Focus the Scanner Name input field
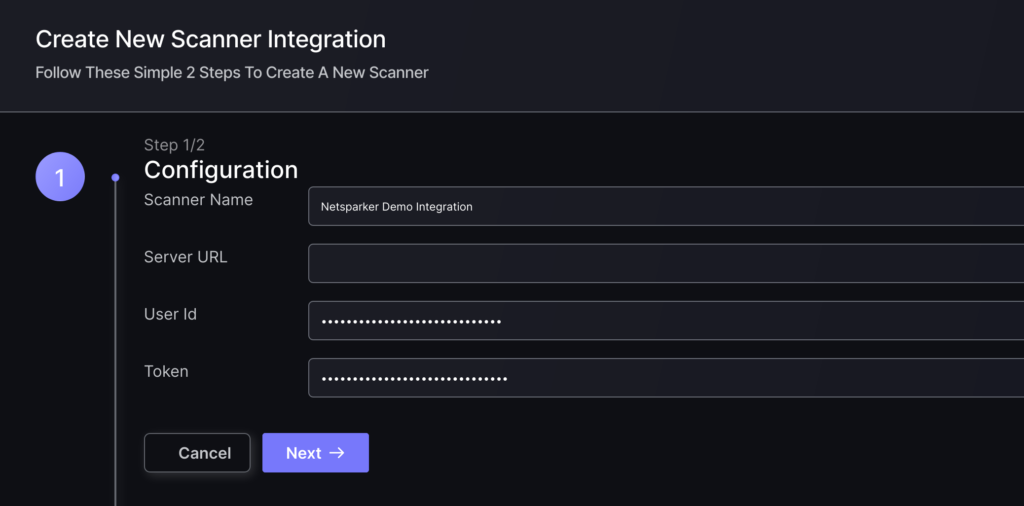The width and height of the screenshot is (1024, 506). tap(666, 206)
